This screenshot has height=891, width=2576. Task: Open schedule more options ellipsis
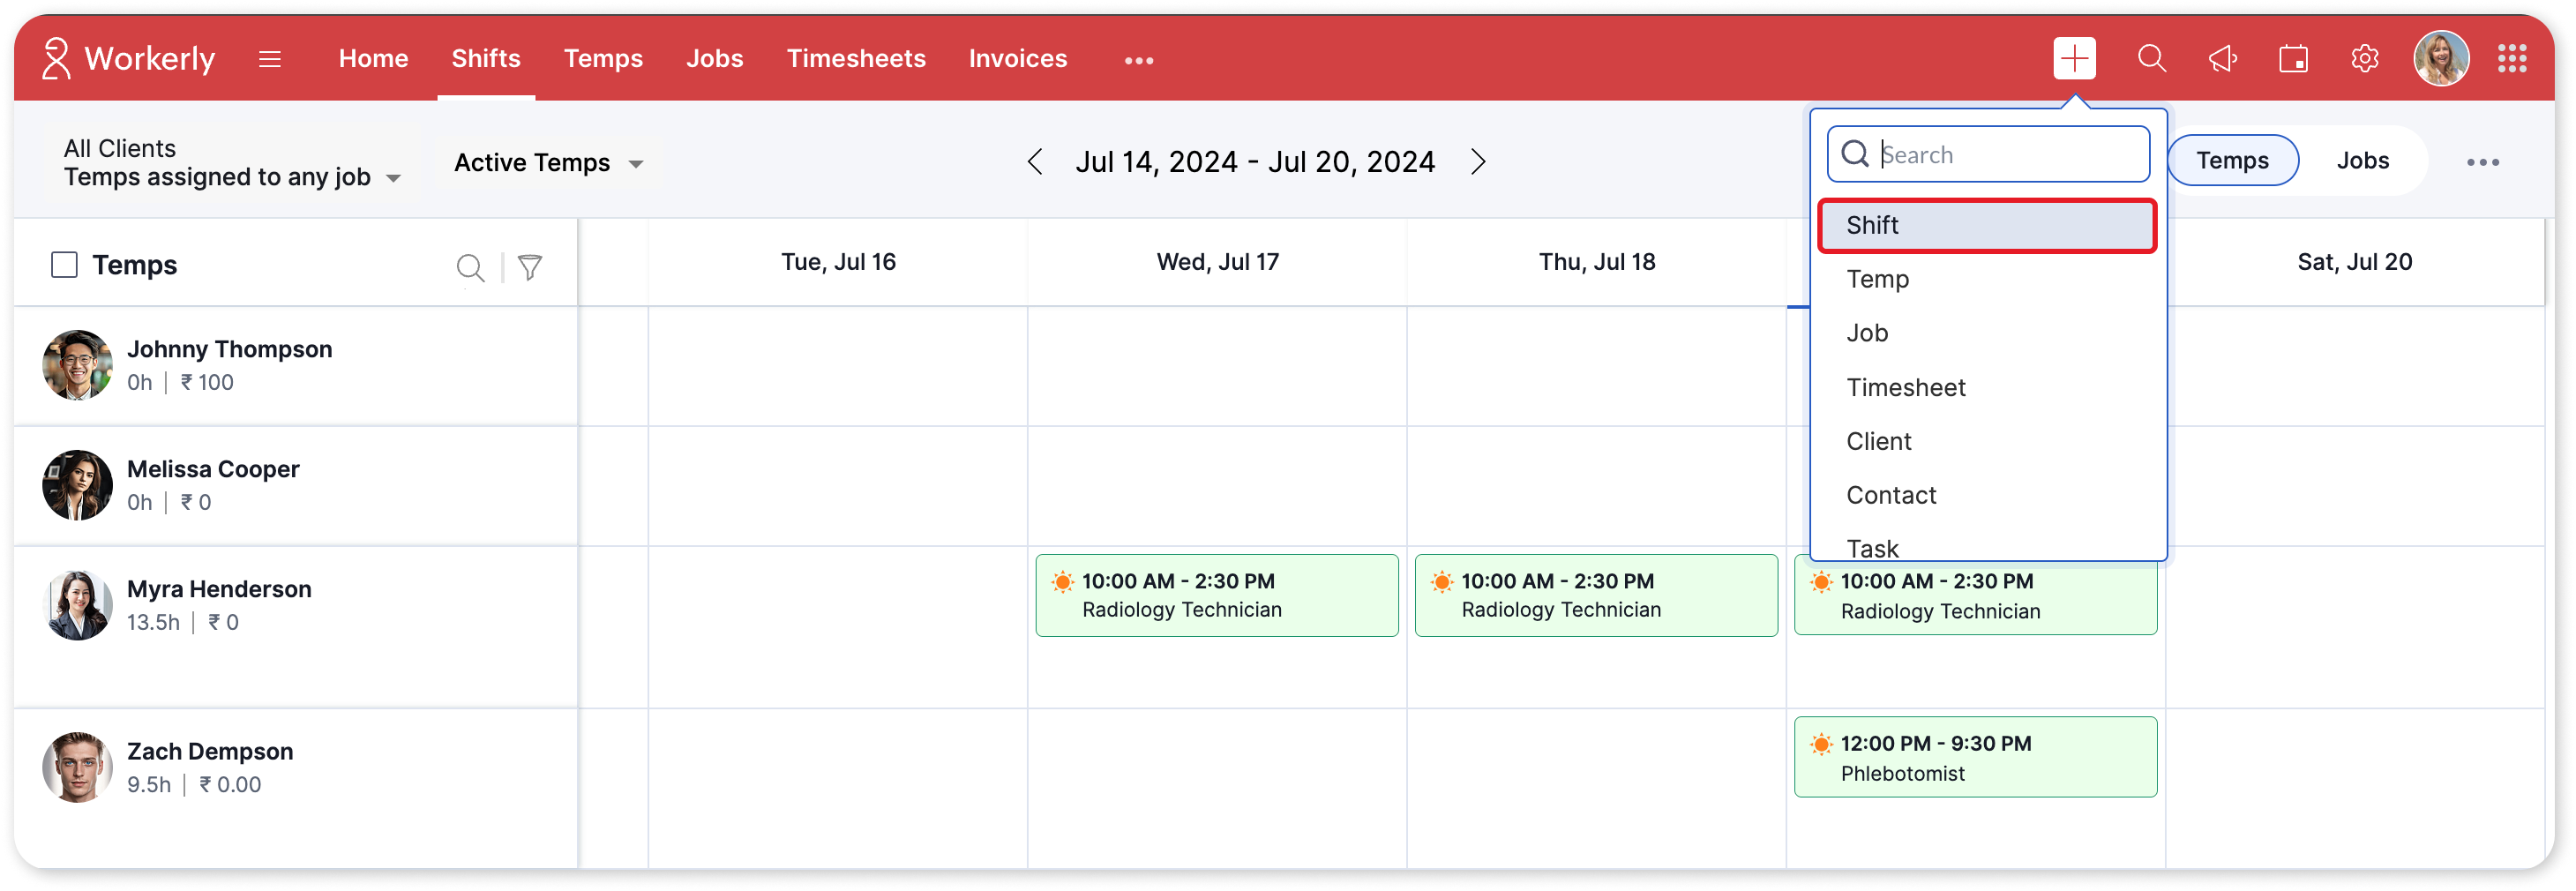coord(2482,162)
